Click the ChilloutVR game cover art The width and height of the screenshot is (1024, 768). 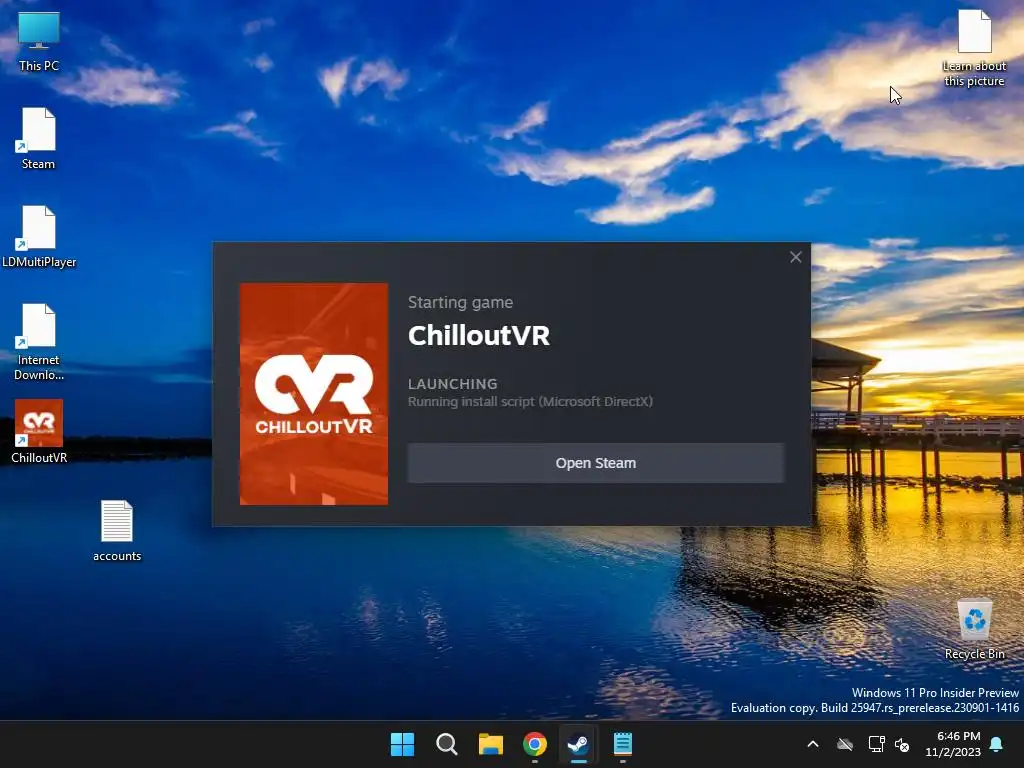coord(313,394)
